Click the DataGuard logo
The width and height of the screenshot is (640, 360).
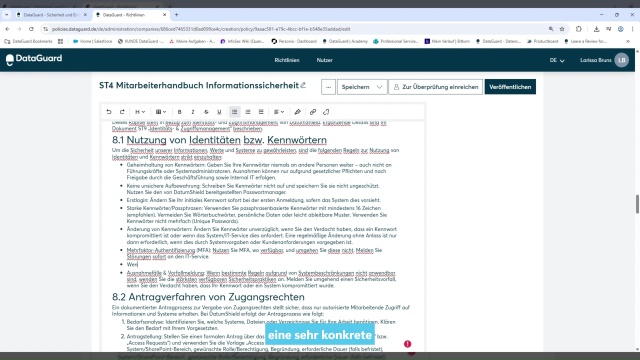[x=34, y=59]
